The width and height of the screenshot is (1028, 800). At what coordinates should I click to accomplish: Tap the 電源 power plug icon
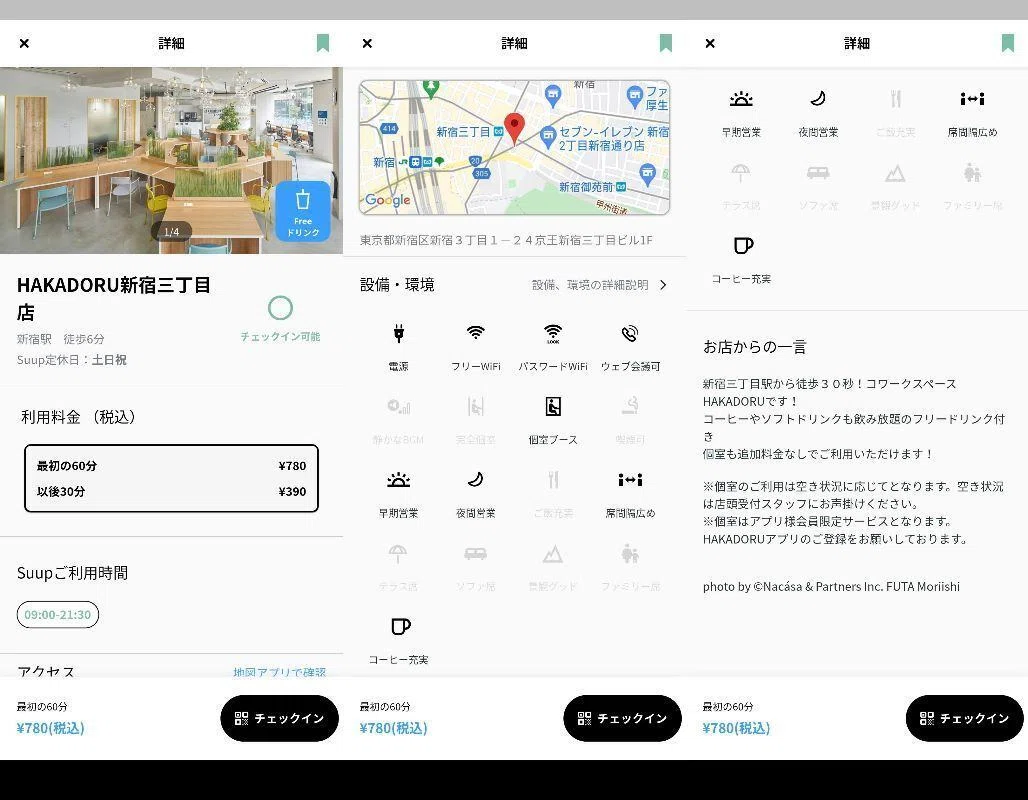pos(398,333)
